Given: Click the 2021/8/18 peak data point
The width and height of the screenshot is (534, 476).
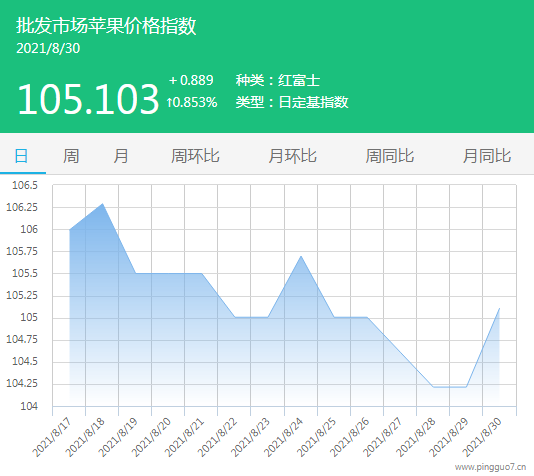Looking at the screenshot, I should click(103, 204).
